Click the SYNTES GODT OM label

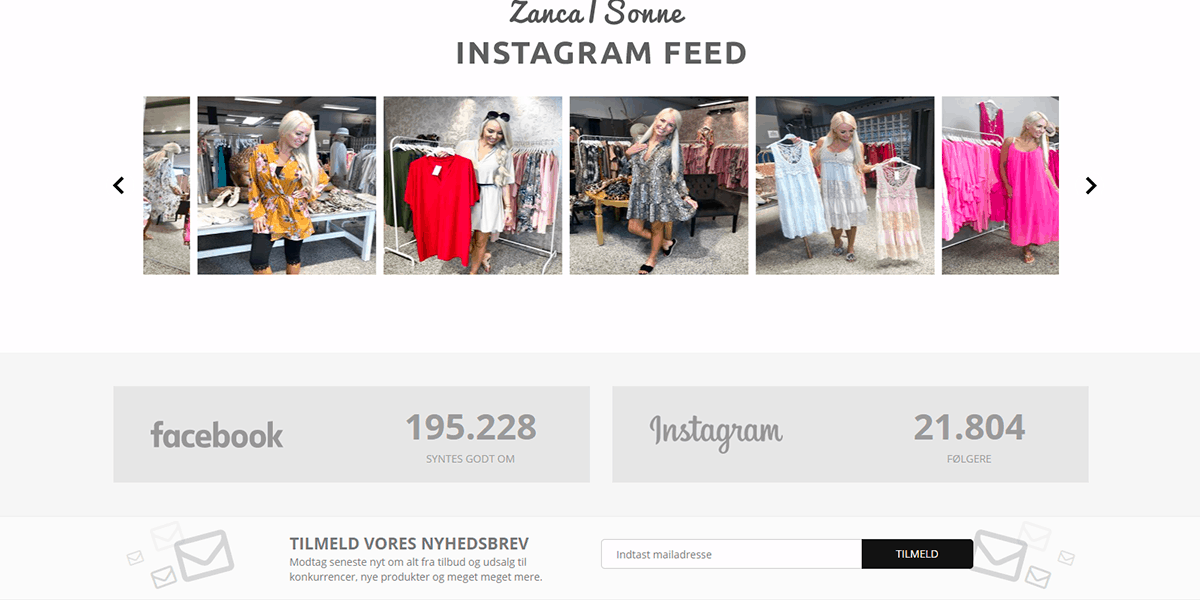(470, 459)
